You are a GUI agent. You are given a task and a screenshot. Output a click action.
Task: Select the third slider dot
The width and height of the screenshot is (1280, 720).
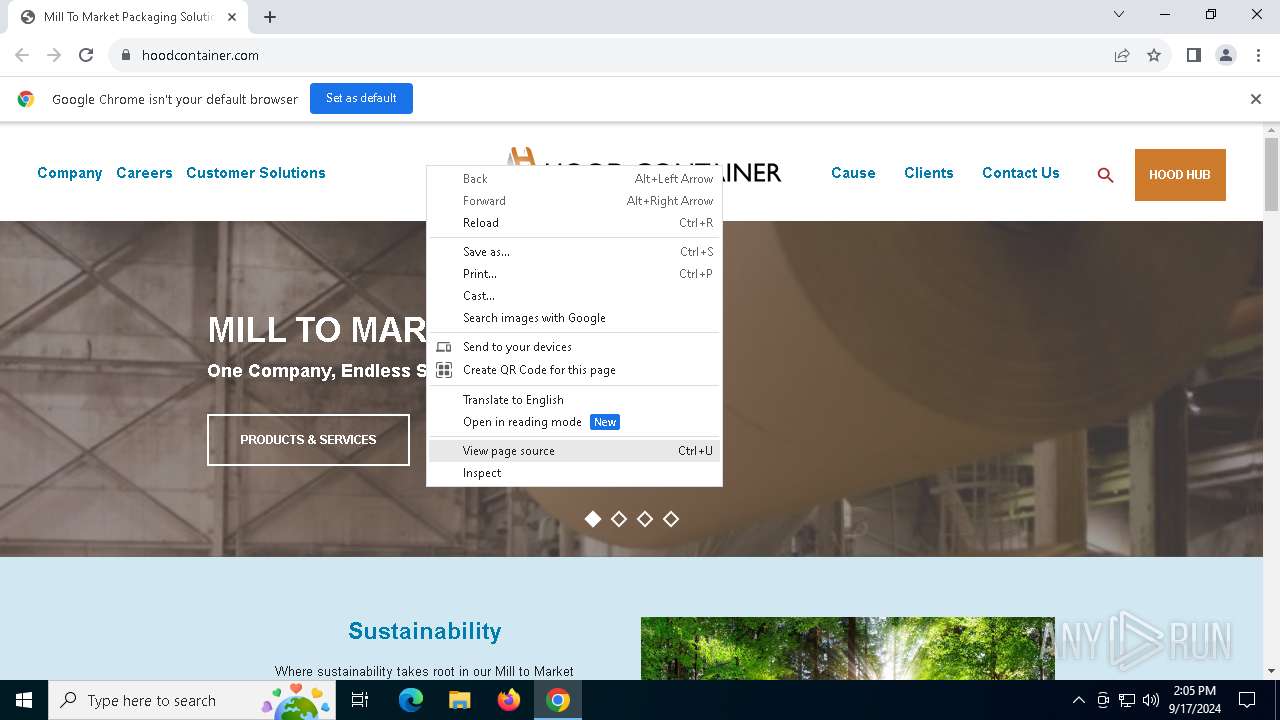coord(645,519)
